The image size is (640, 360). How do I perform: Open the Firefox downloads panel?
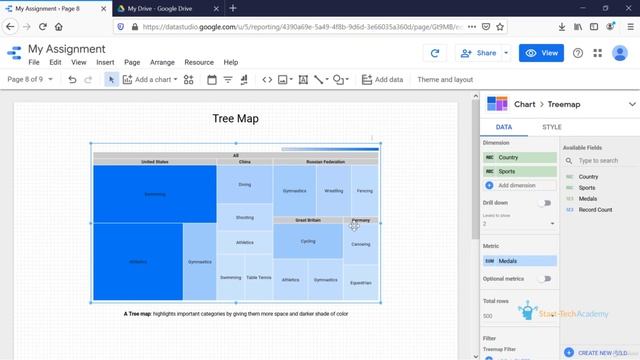pos(562,27)
